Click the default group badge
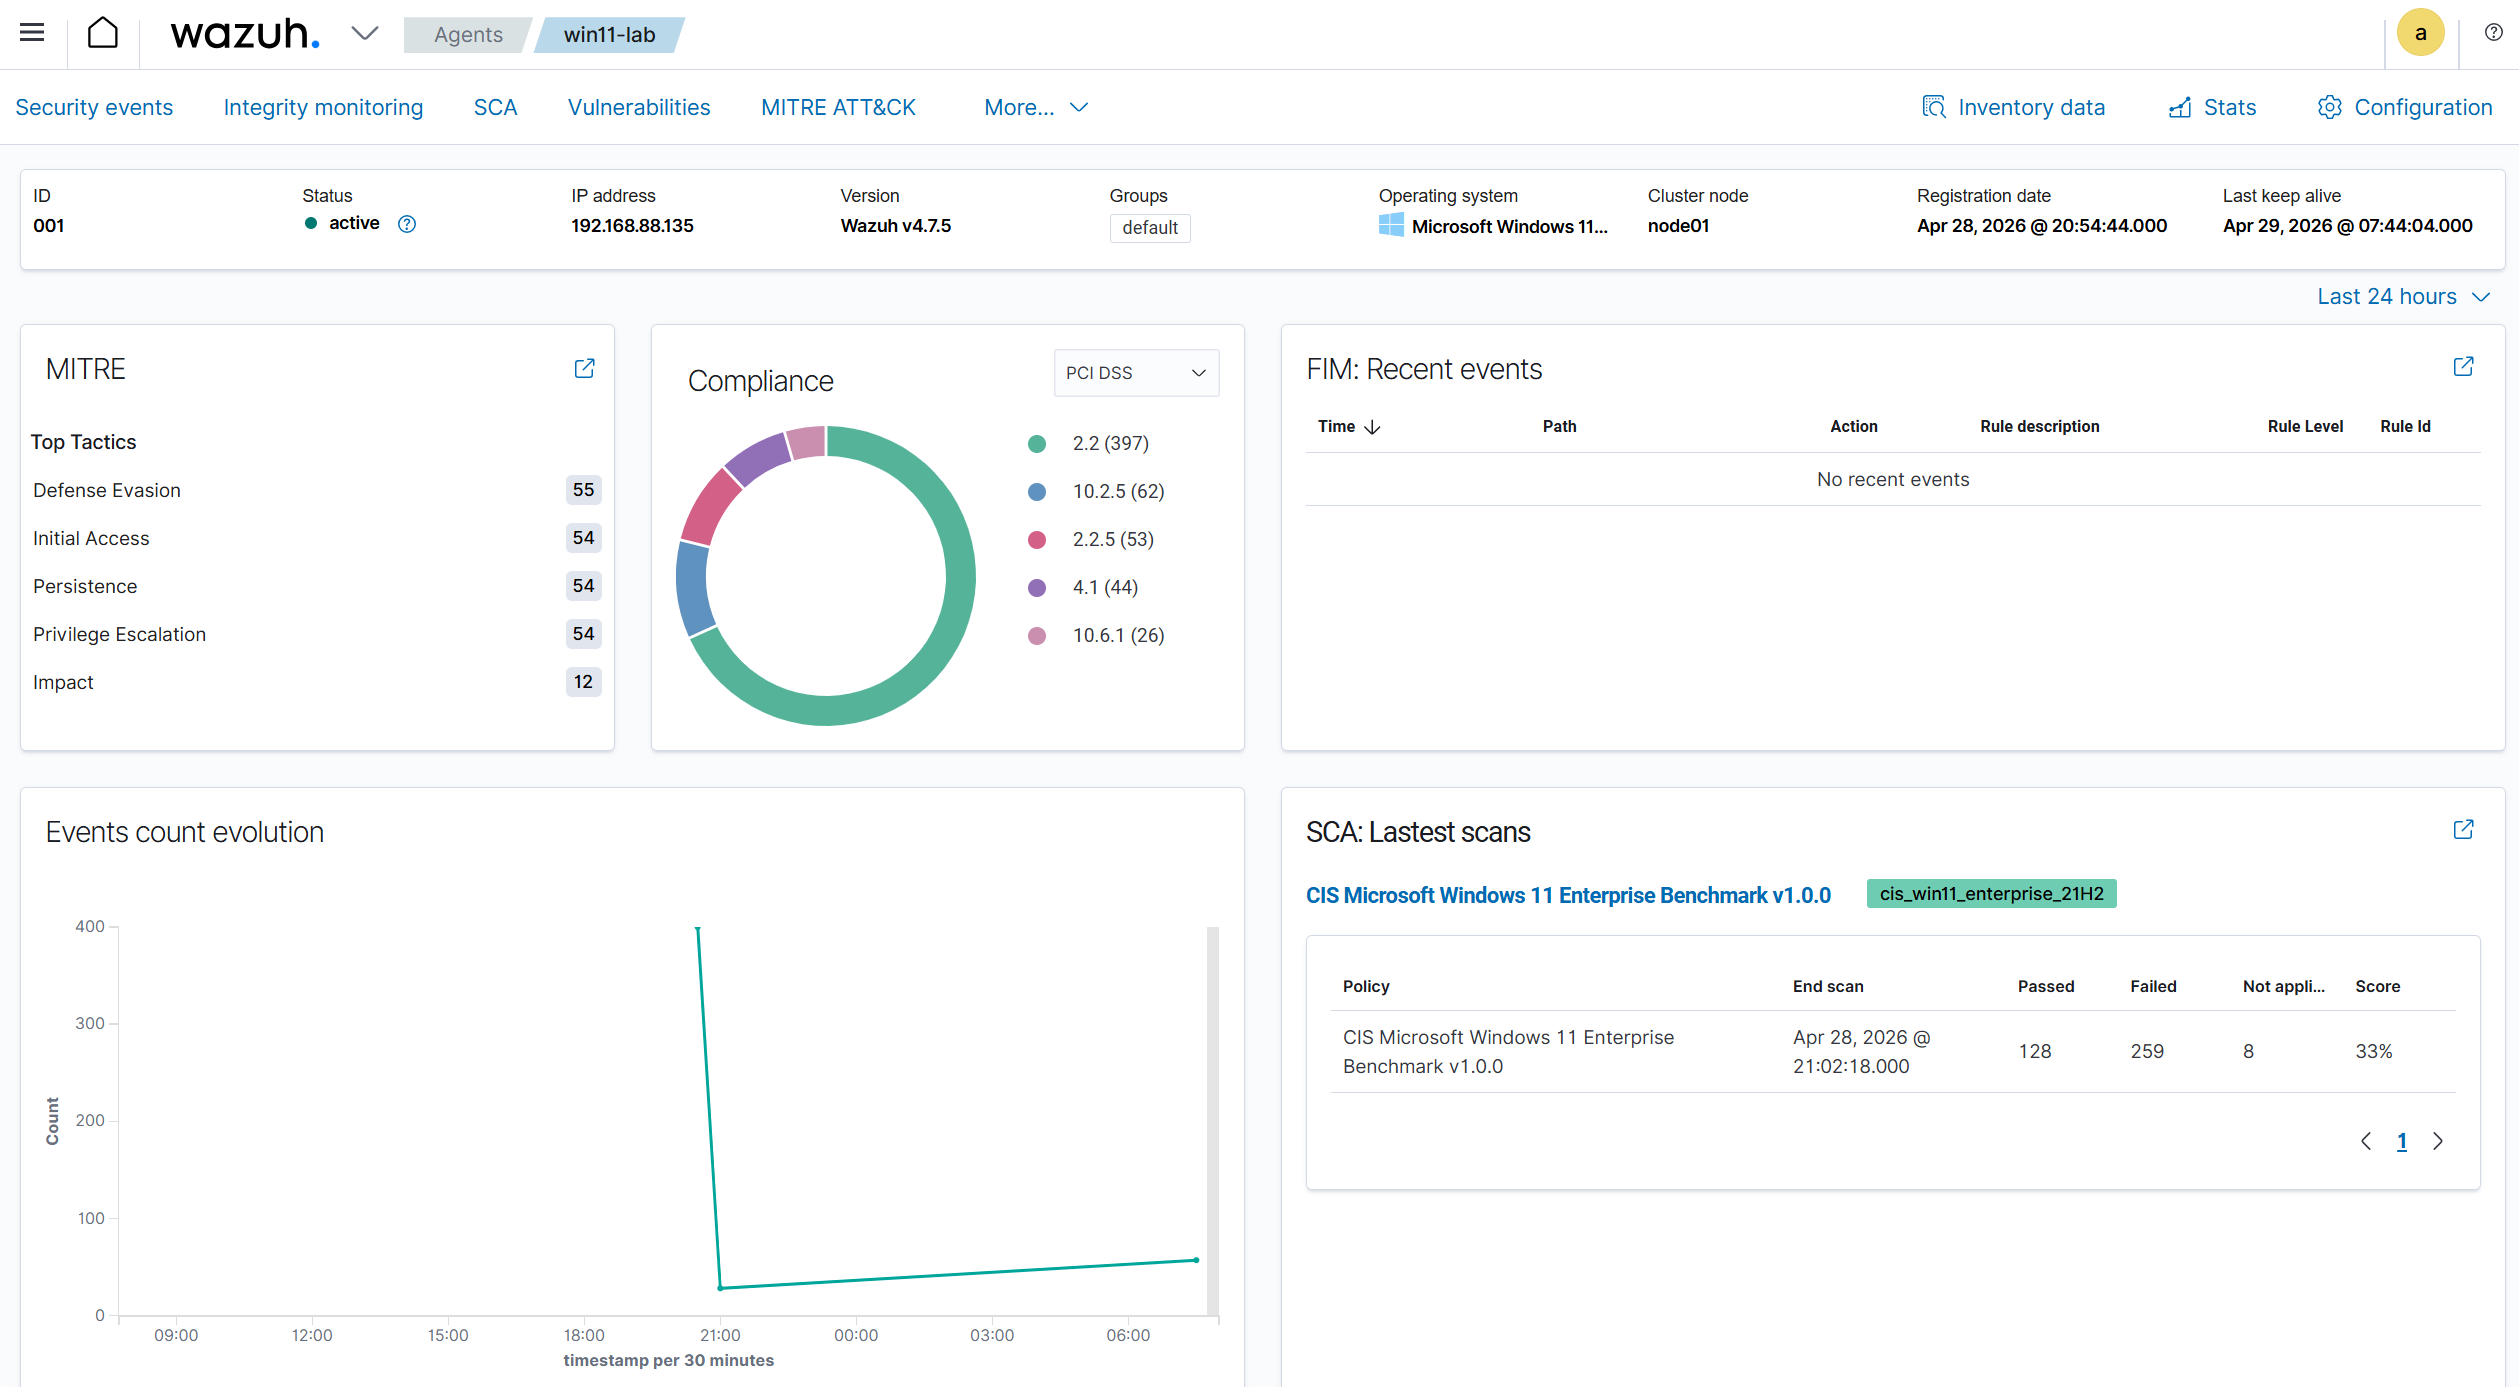The image size is (2519, 1387). pyautogui.click(x=1150, y=228)
